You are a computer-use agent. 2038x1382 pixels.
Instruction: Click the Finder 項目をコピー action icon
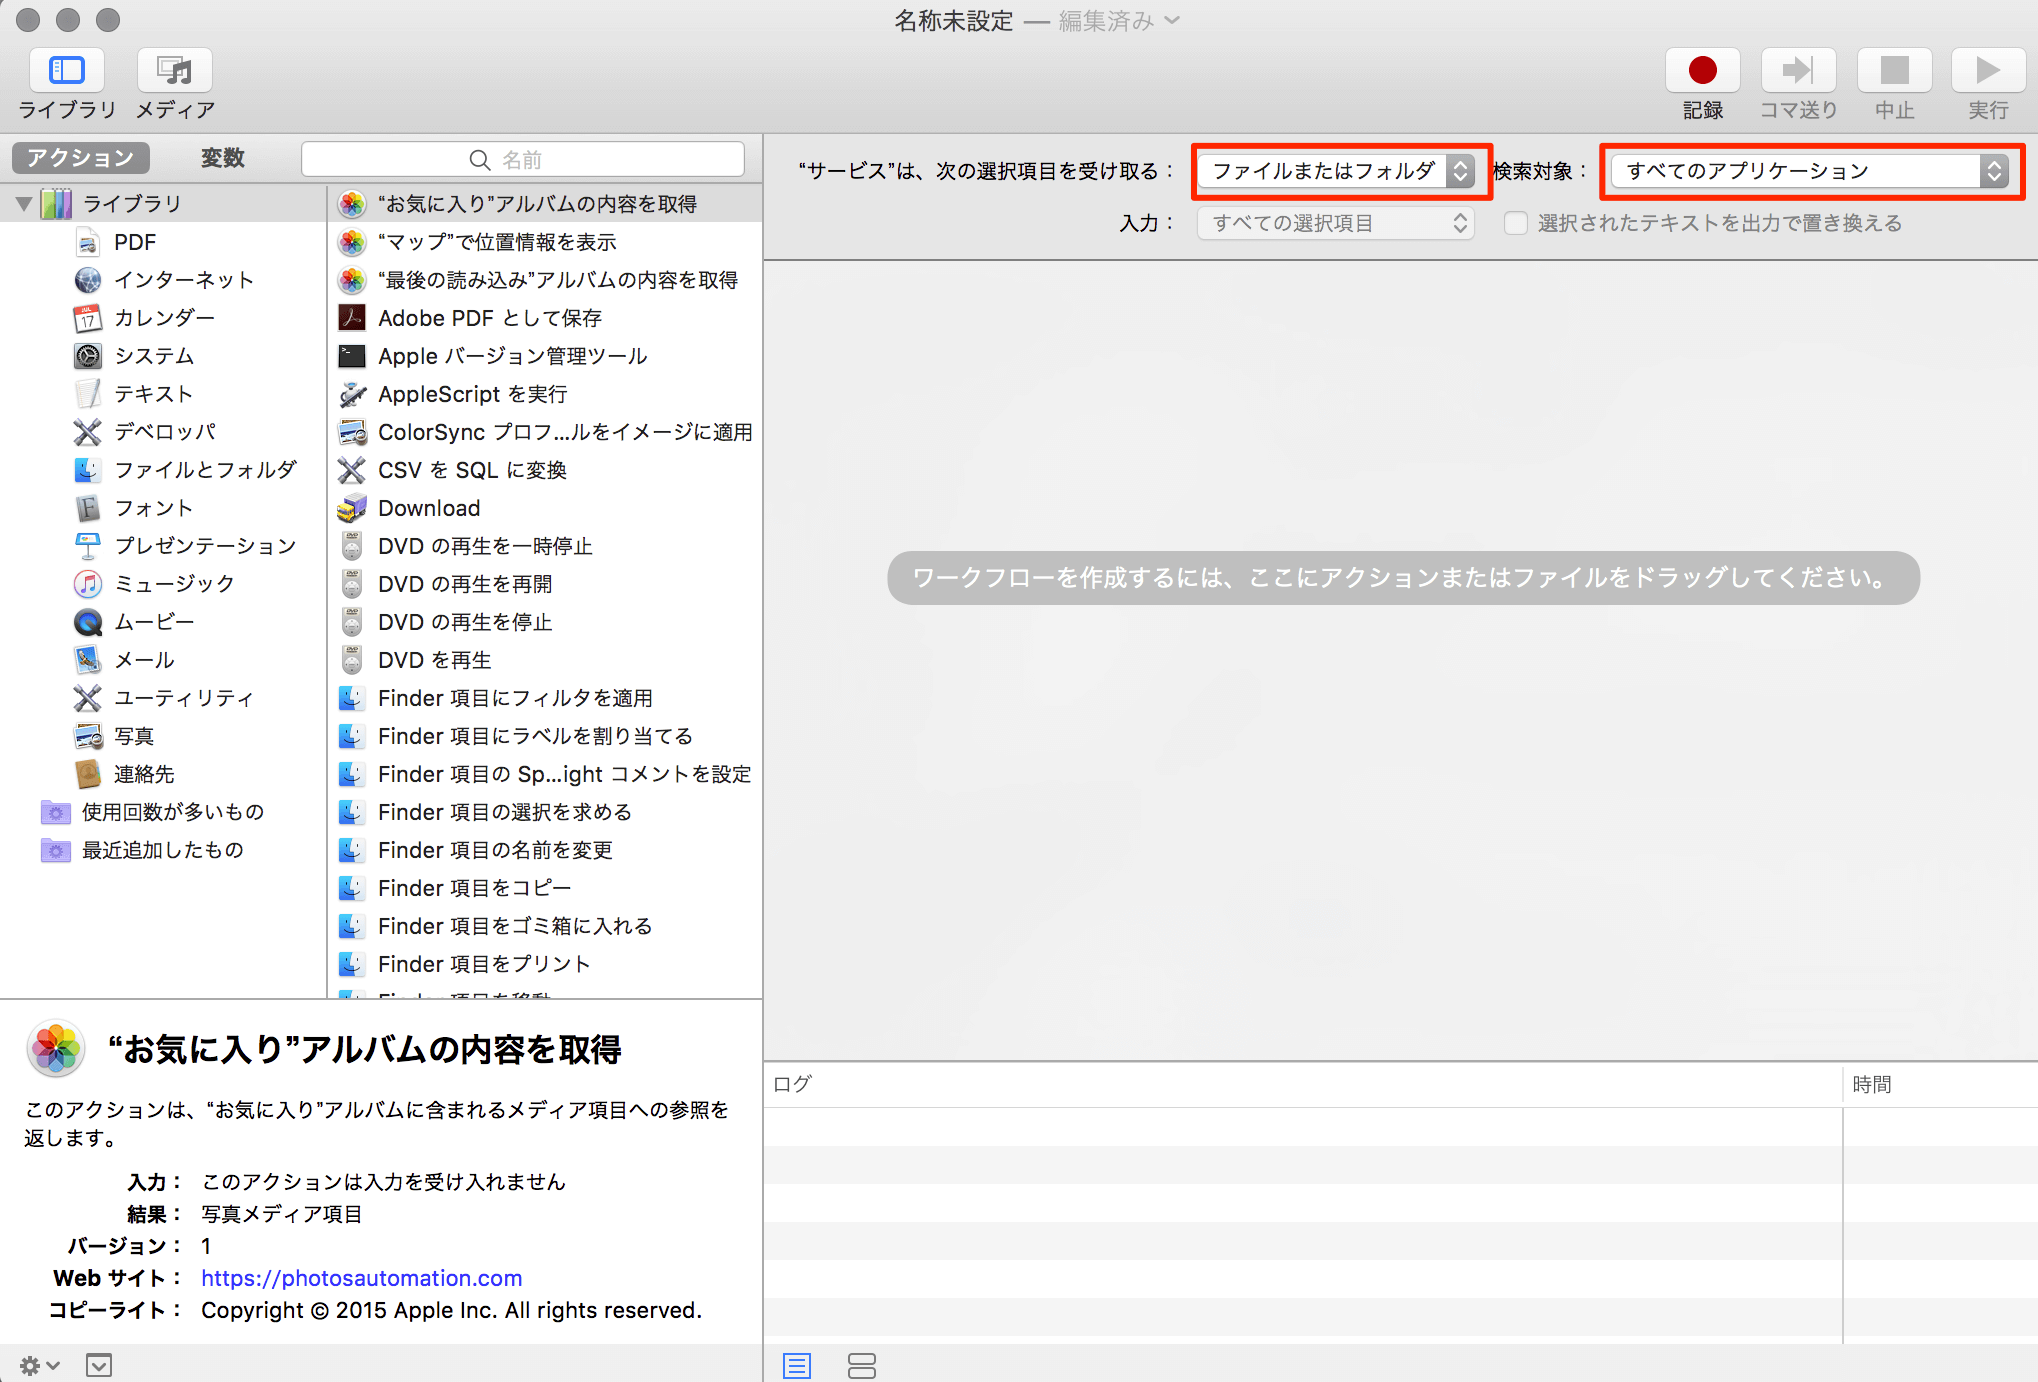pyautogui.click(x=347, y=887)
